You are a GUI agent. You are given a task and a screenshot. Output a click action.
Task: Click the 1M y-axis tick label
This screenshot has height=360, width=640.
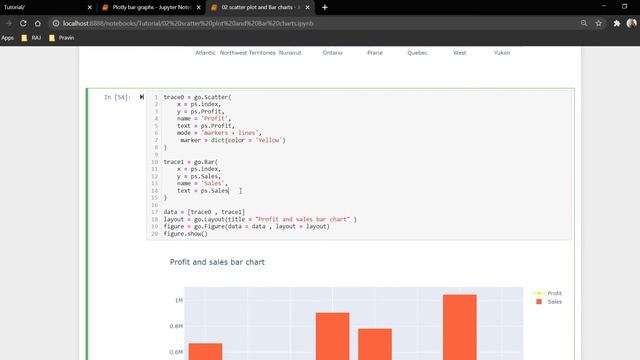click(x=179, y=300)
